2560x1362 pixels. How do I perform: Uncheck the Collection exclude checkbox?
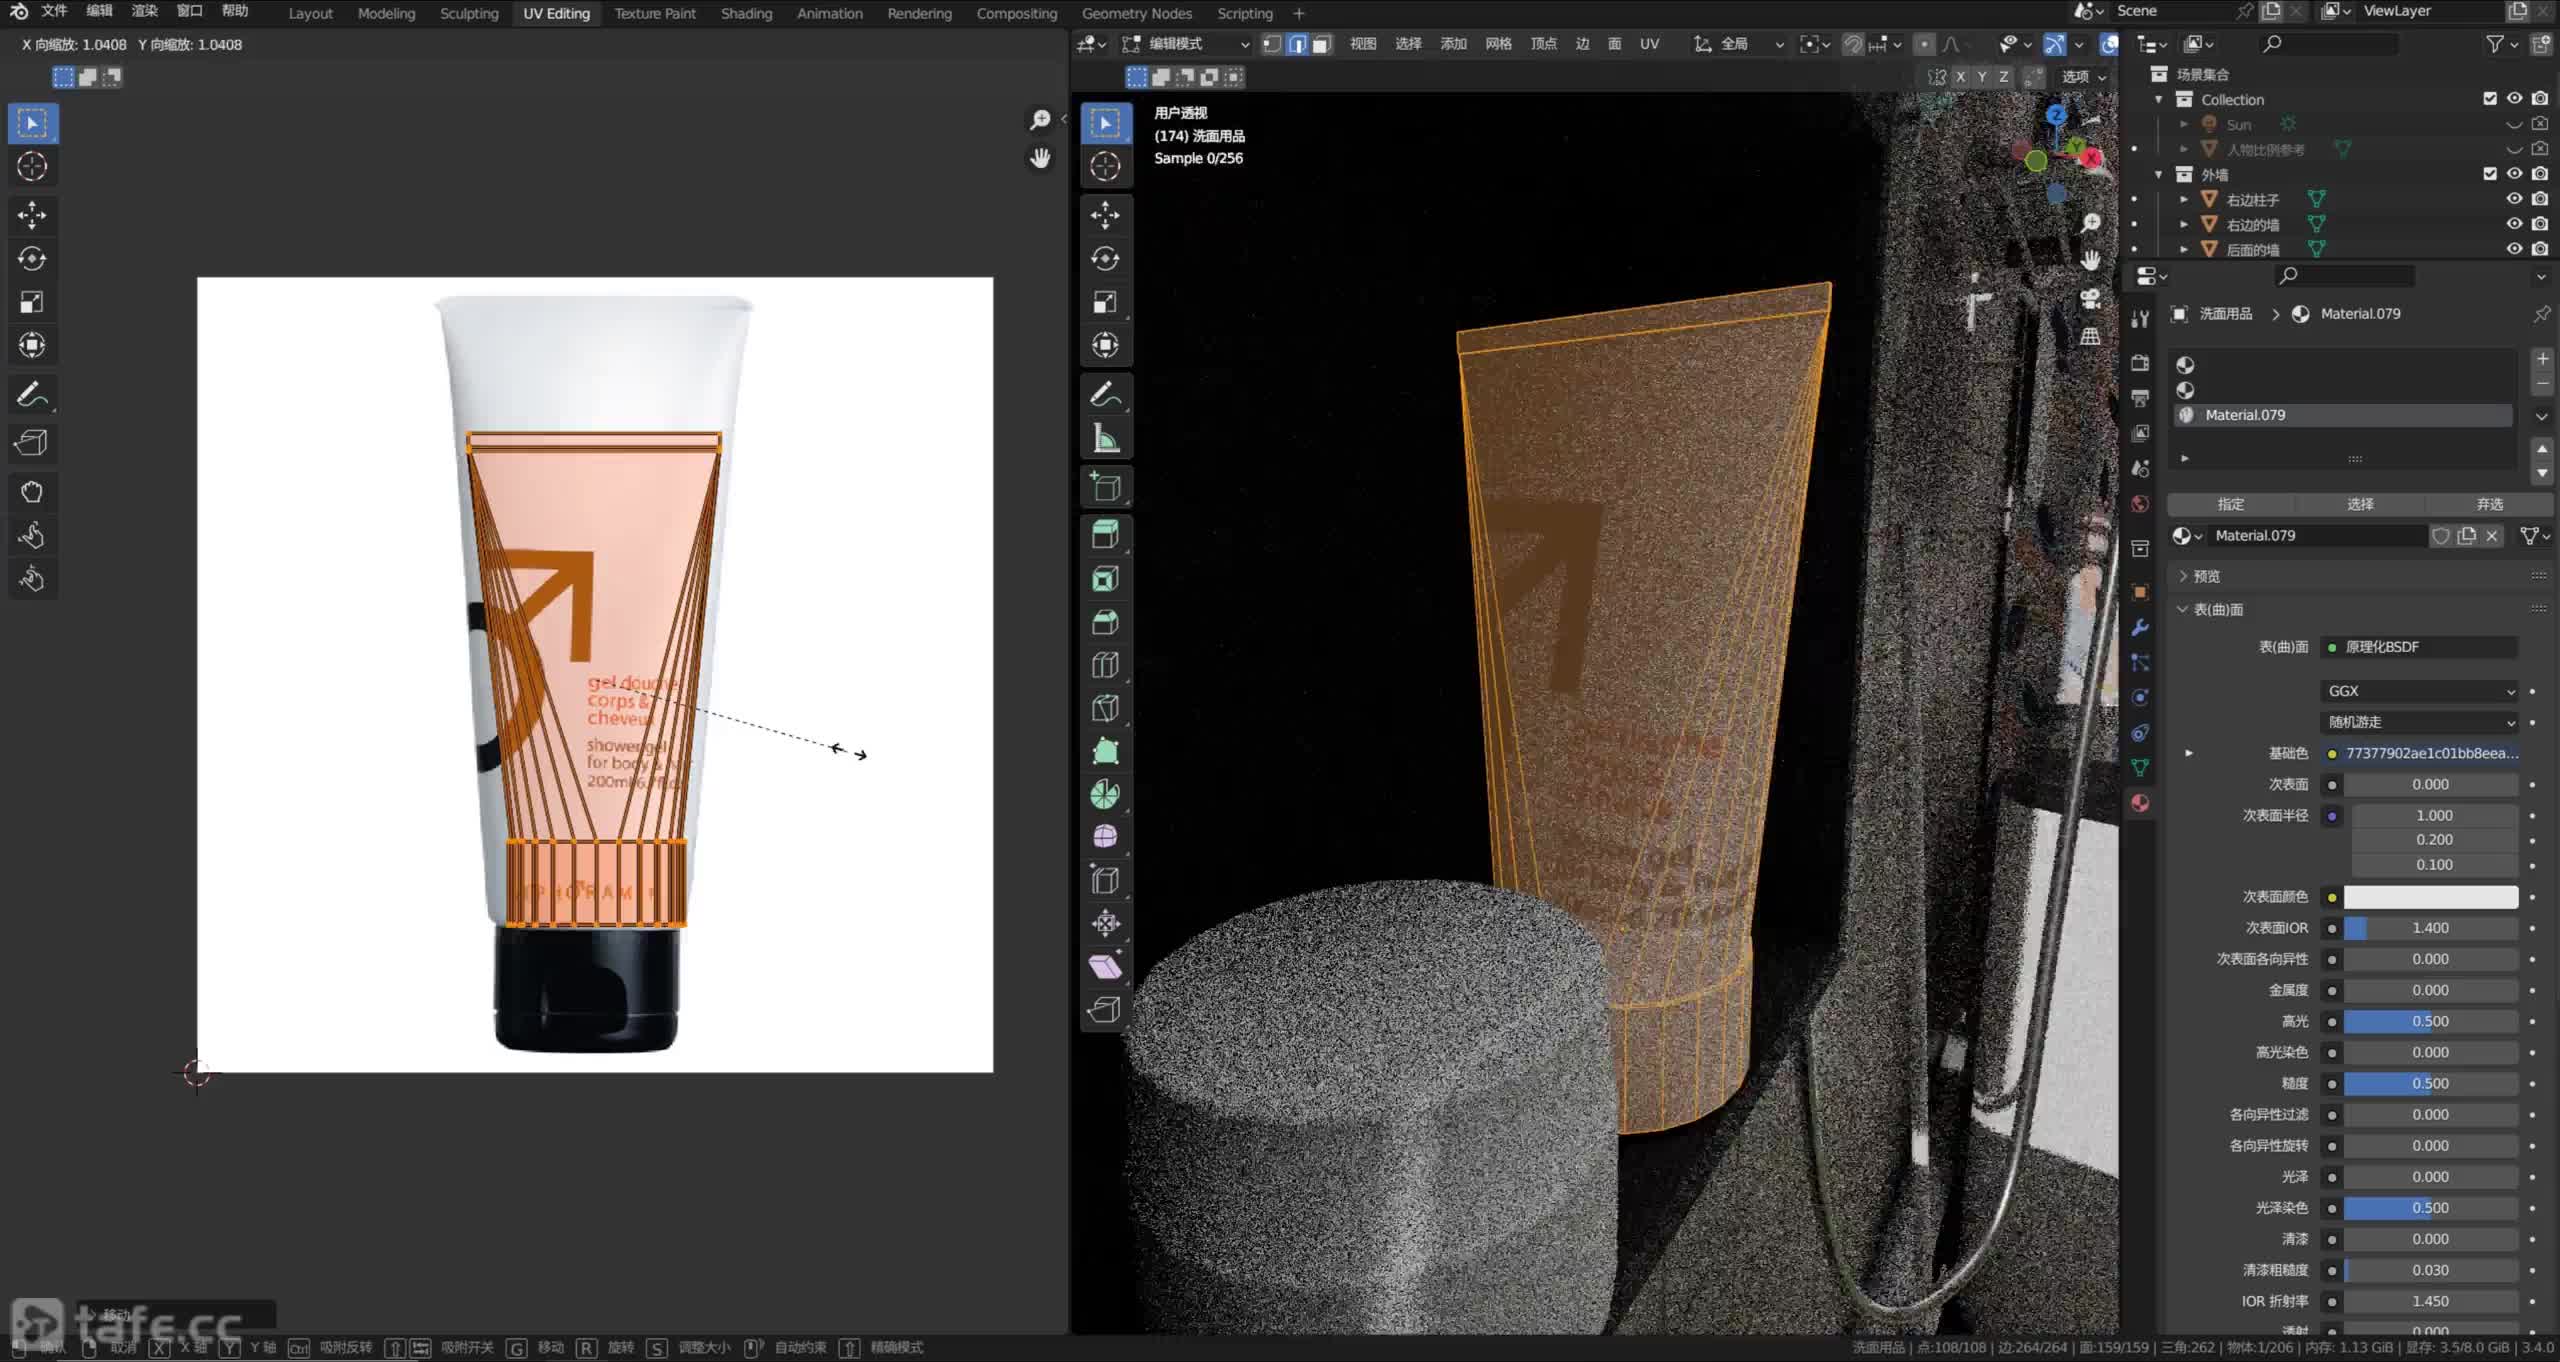[2490, 98]
